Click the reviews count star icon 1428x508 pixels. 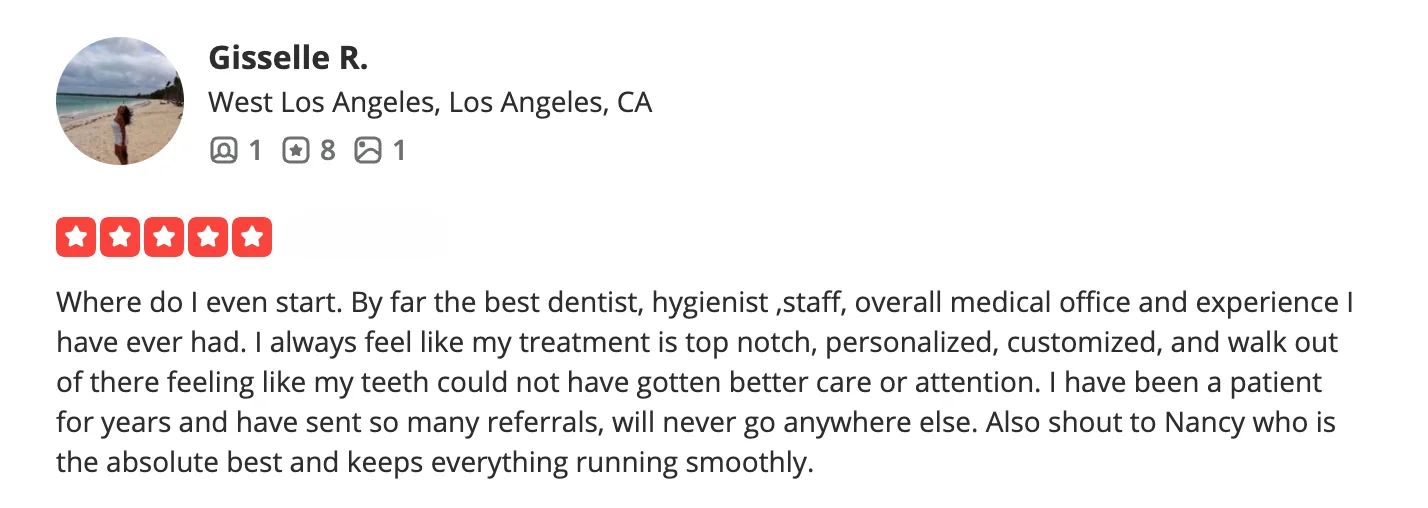point(296,151)
